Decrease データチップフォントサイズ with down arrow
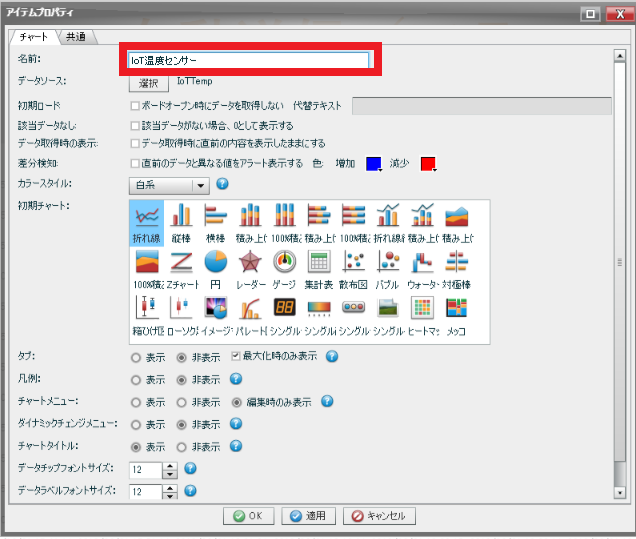 170,474
